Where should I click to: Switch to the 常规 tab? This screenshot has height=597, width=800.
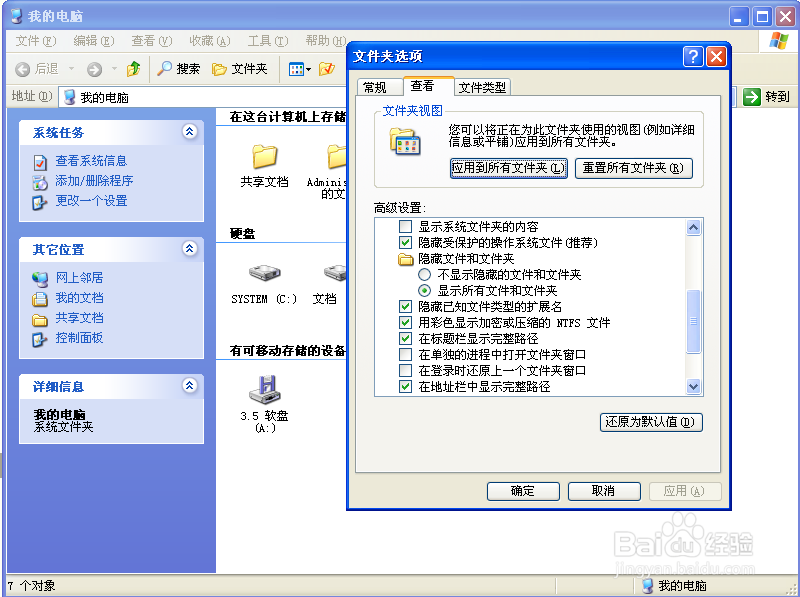click(379, 87)
